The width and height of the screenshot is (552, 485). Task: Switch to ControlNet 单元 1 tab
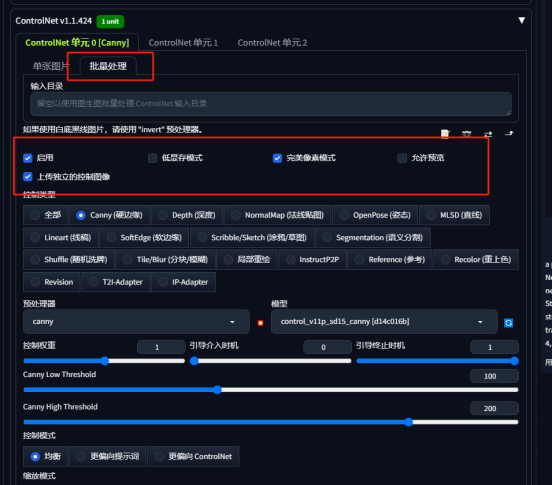[x=183, y=43]
